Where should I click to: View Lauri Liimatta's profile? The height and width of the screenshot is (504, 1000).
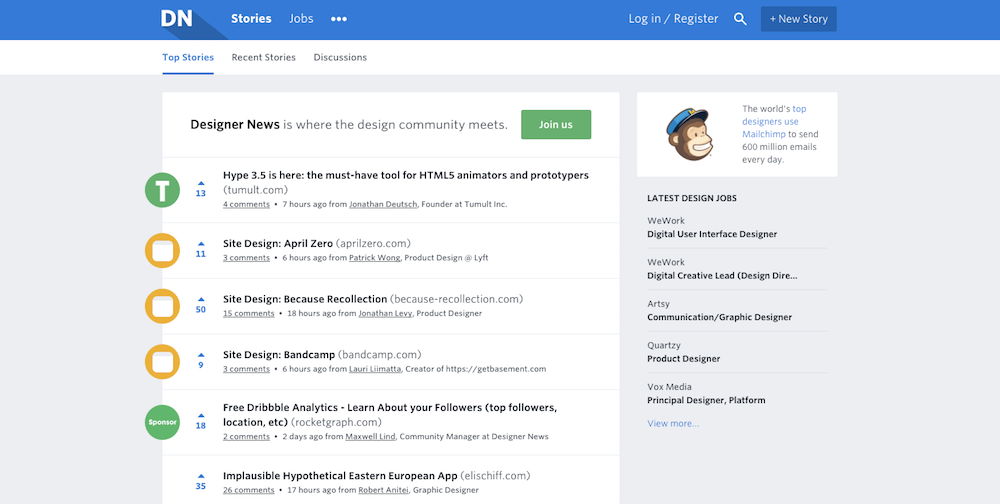(x=376, y=369)
